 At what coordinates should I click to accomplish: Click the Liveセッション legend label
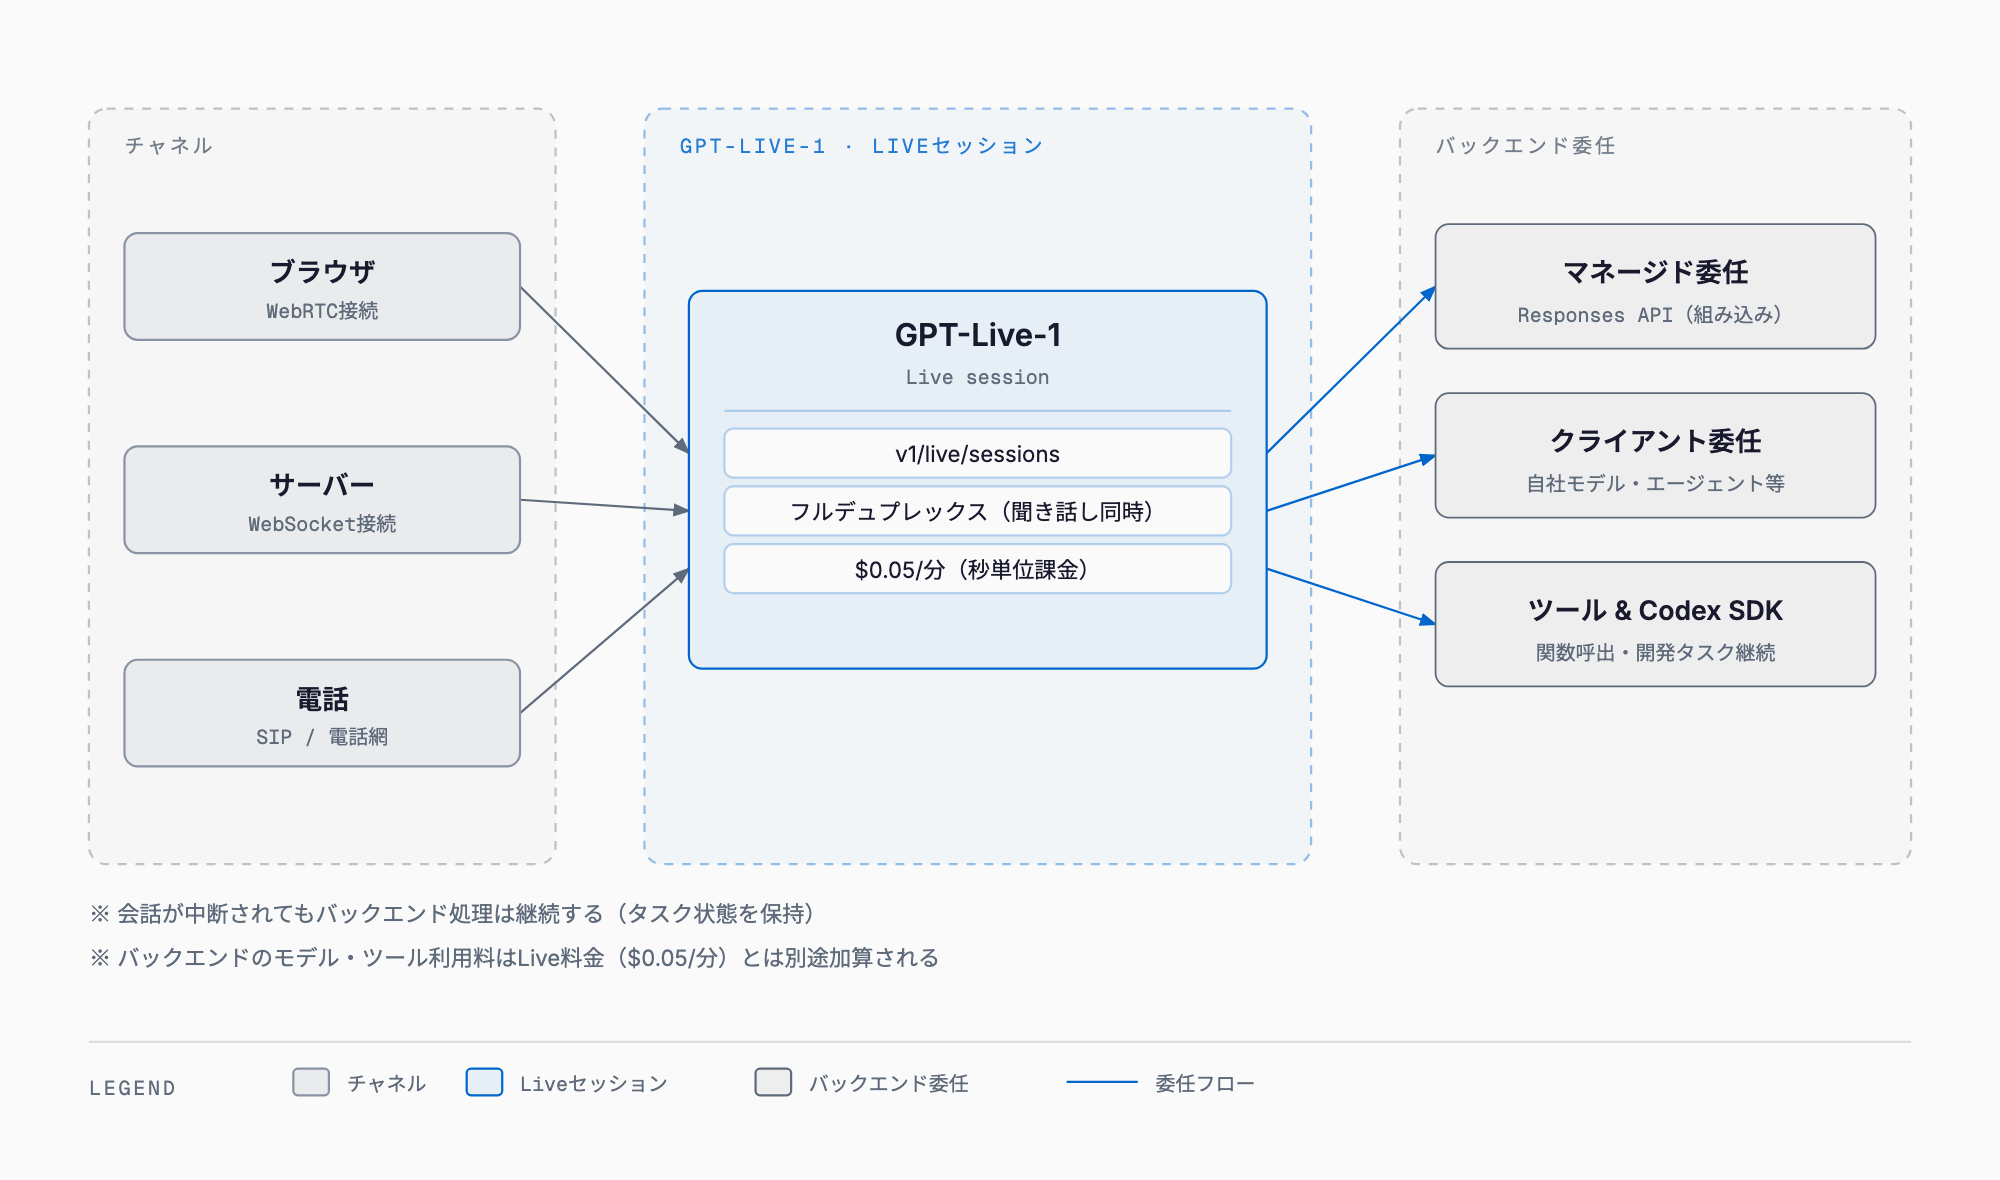pos(593,1083)
